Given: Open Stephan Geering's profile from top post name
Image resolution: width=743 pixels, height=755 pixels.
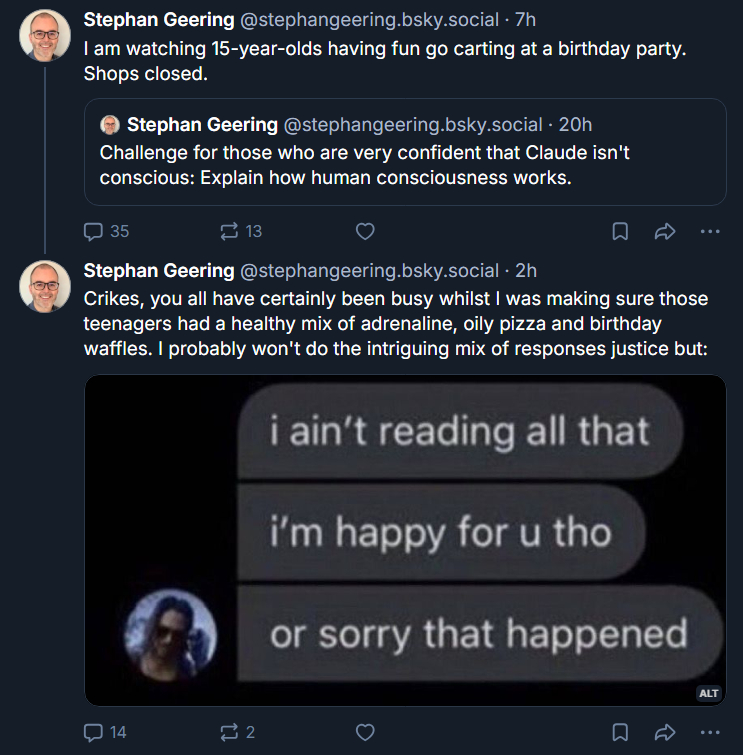Looking at the screenshot, I should point(159,19).
